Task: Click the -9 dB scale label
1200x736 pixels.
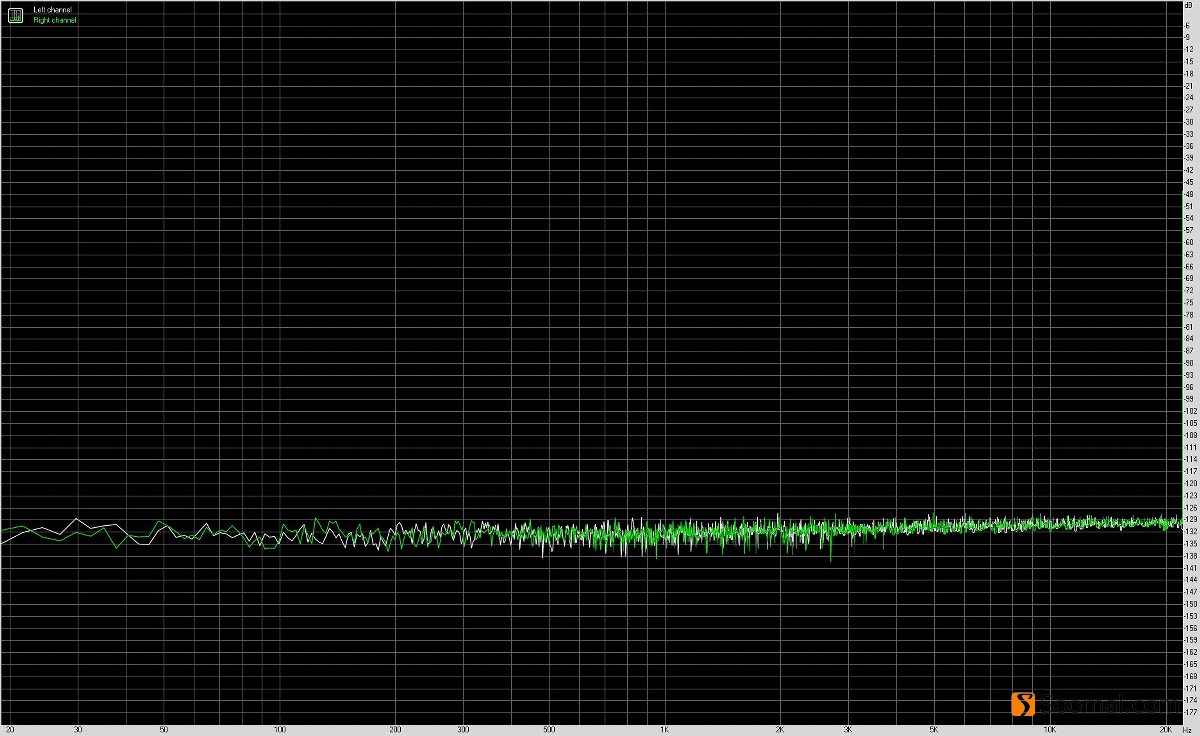Action: pos(1187,36)
